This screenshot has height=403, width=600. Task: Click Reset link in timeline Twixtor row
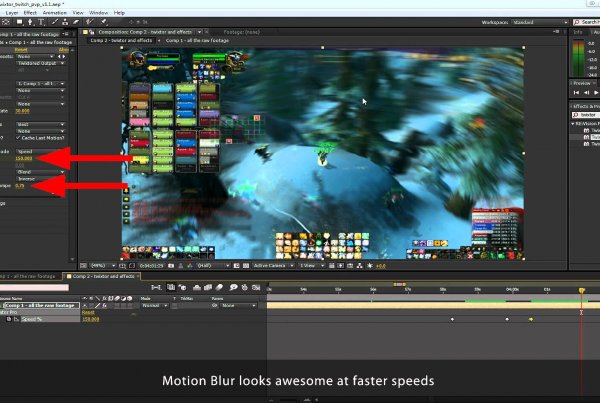pos(88,313)
